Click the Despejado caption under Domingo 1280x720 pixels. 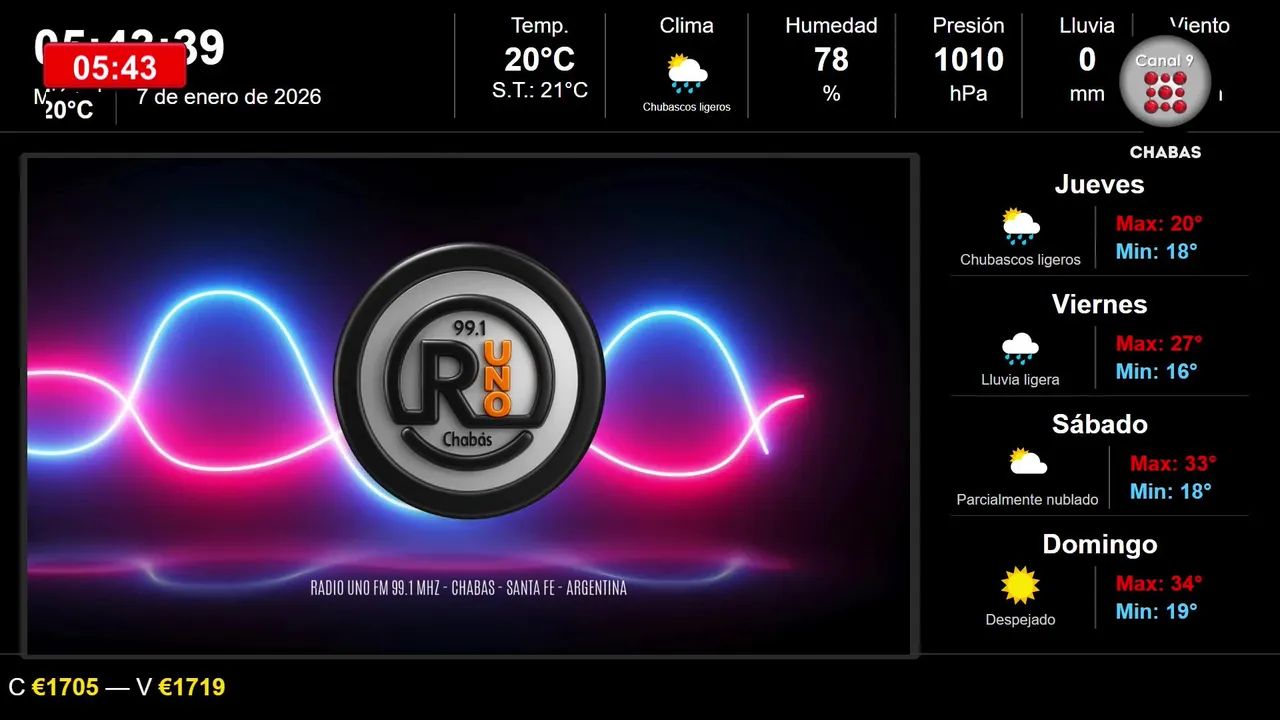coord(1020,620)
